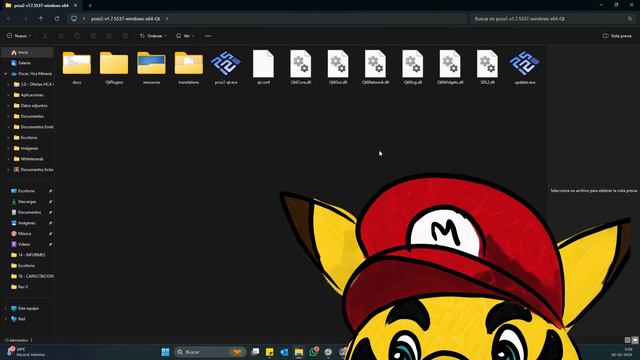Switch to large icons view layout button
The height and width of the screenshot is (360, 640).
(x=635, y=340)
